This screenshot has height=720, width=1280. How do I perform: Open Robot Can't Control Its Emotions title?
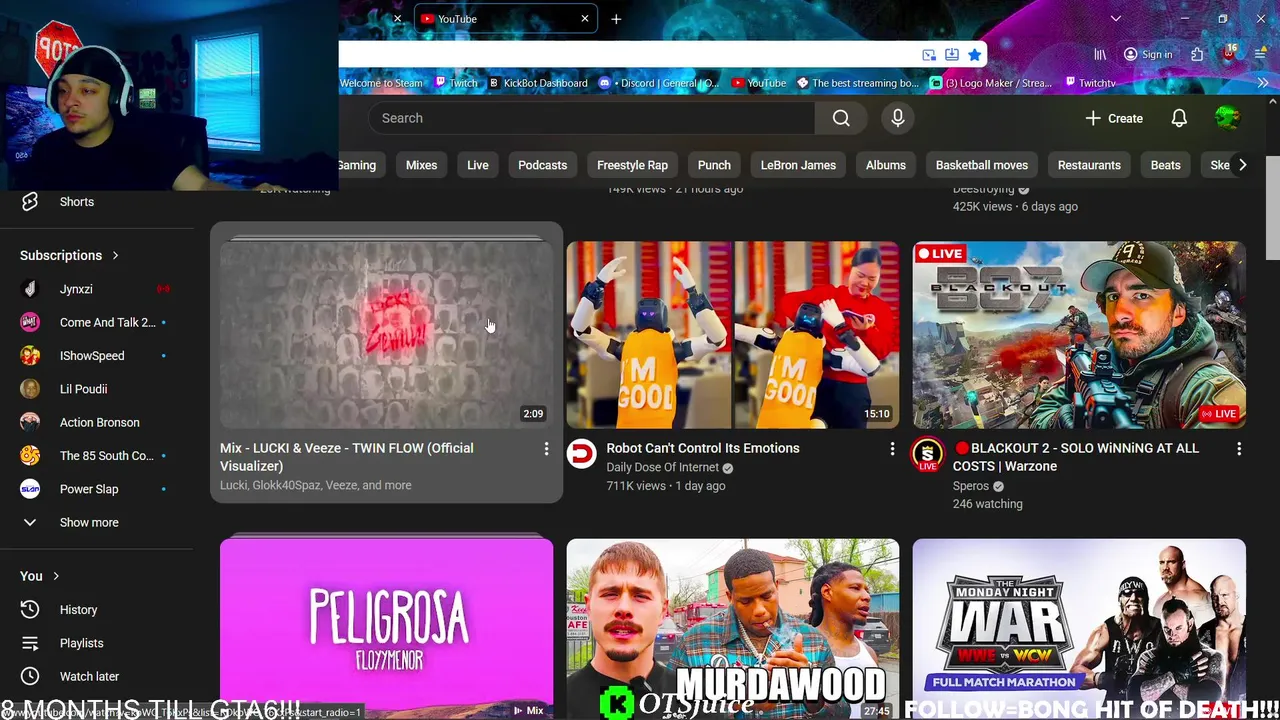[x=703, y=448]
